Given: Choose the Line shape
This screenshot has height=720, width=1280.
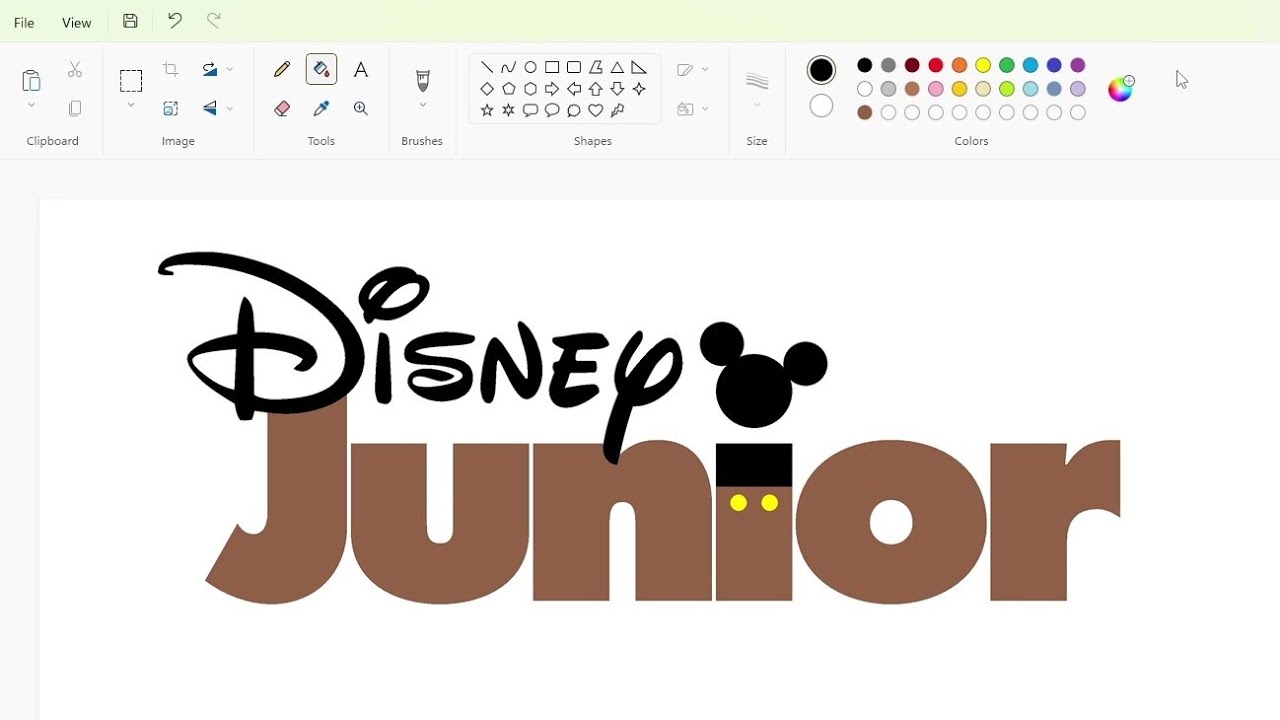Looking at the screenshot, I should [x=487, y=67].
